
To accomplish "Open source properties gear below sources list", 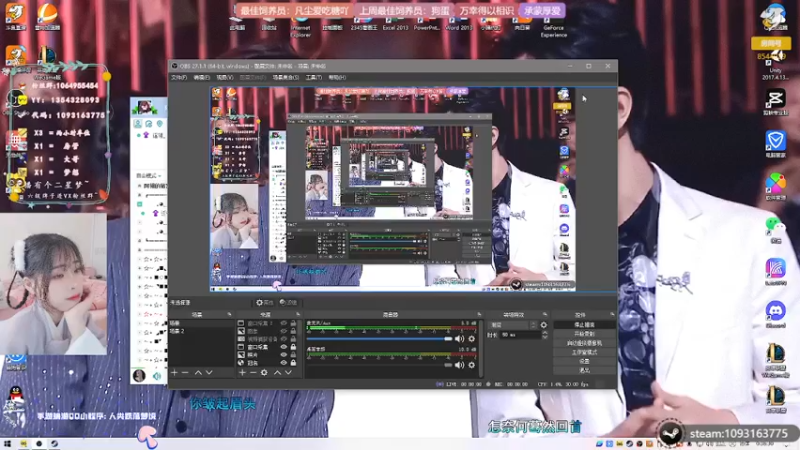I will click(264, 373).
